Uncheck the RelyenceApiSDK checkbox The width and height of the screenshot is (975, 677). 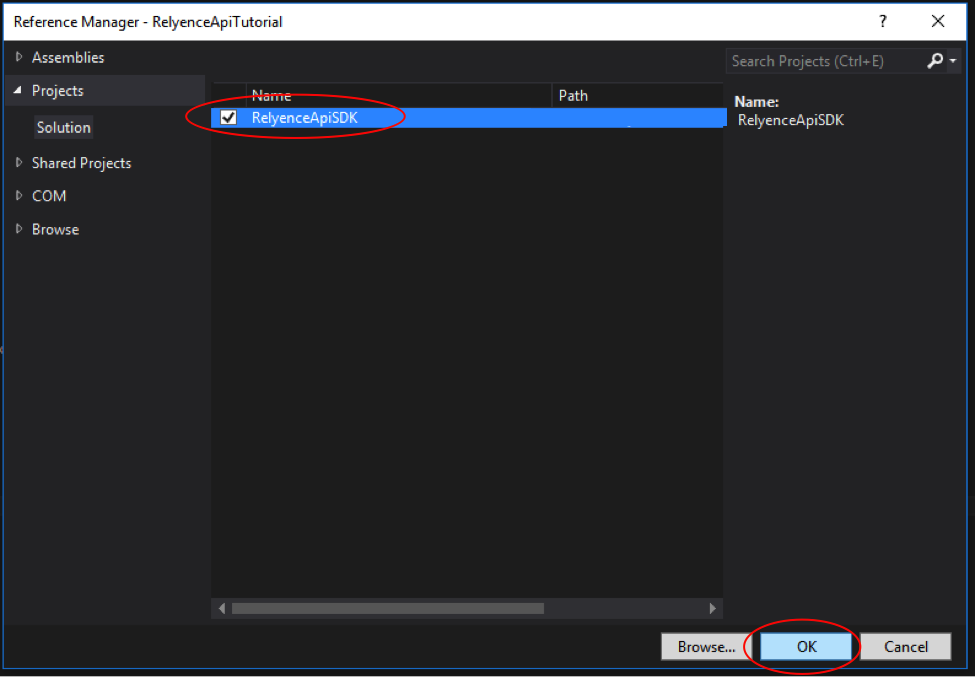tap(229, 118)
